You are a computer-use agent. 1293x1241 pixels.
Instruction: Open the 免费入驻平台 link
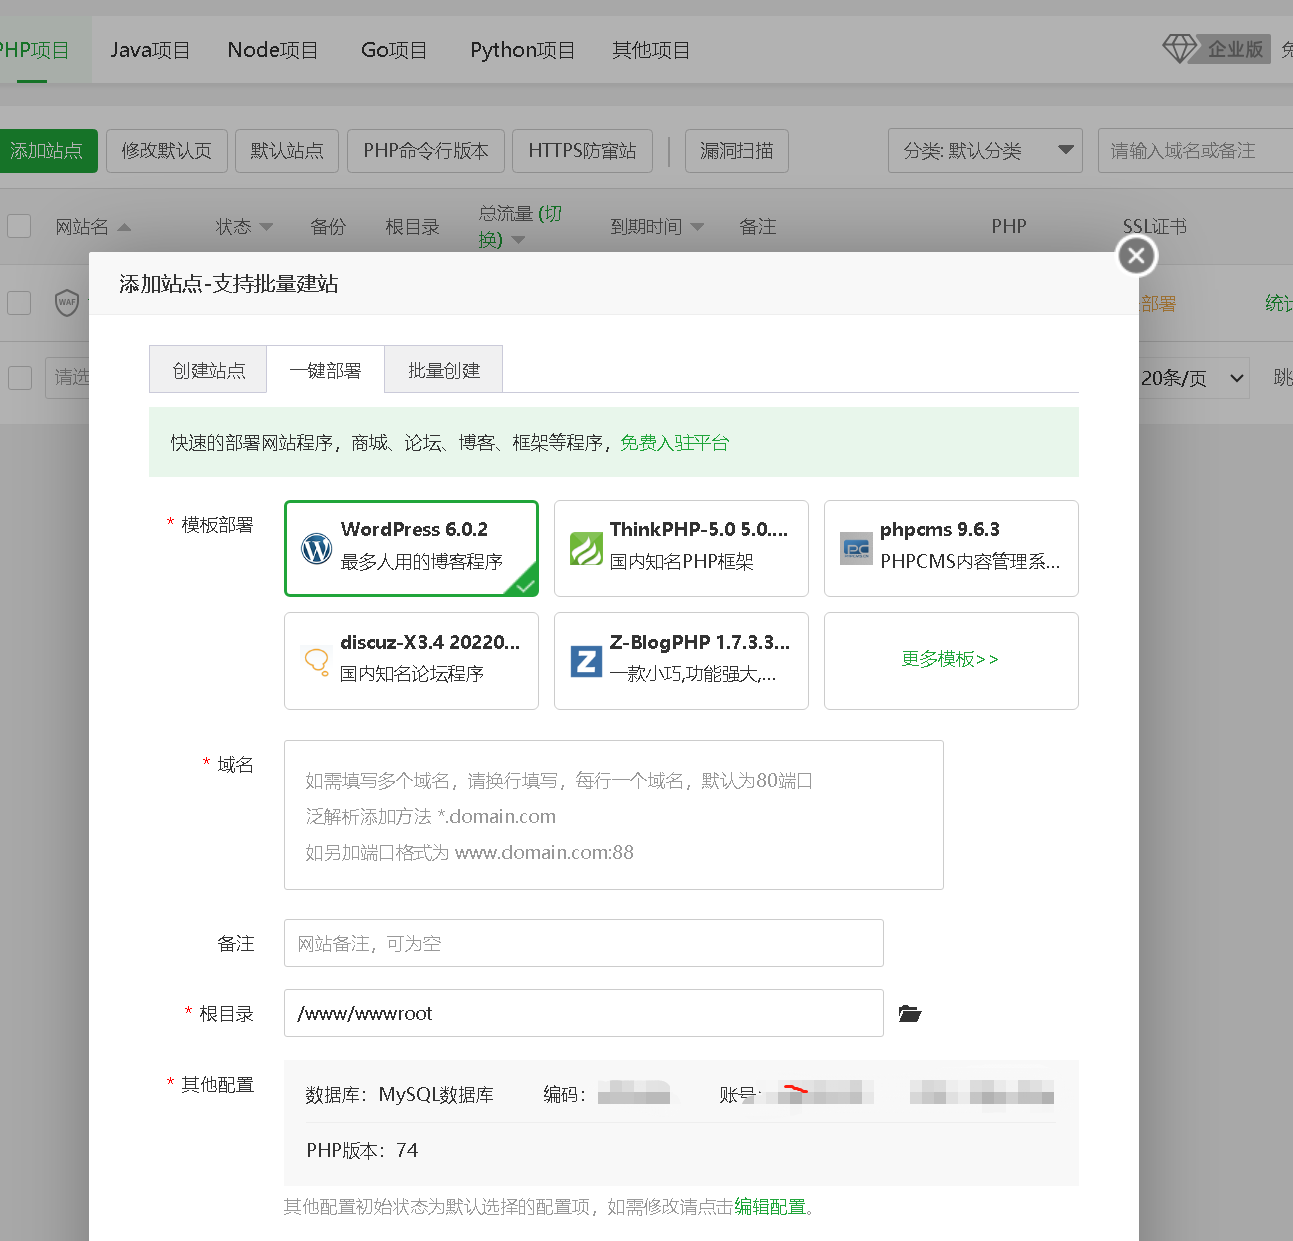click(675, 443)
